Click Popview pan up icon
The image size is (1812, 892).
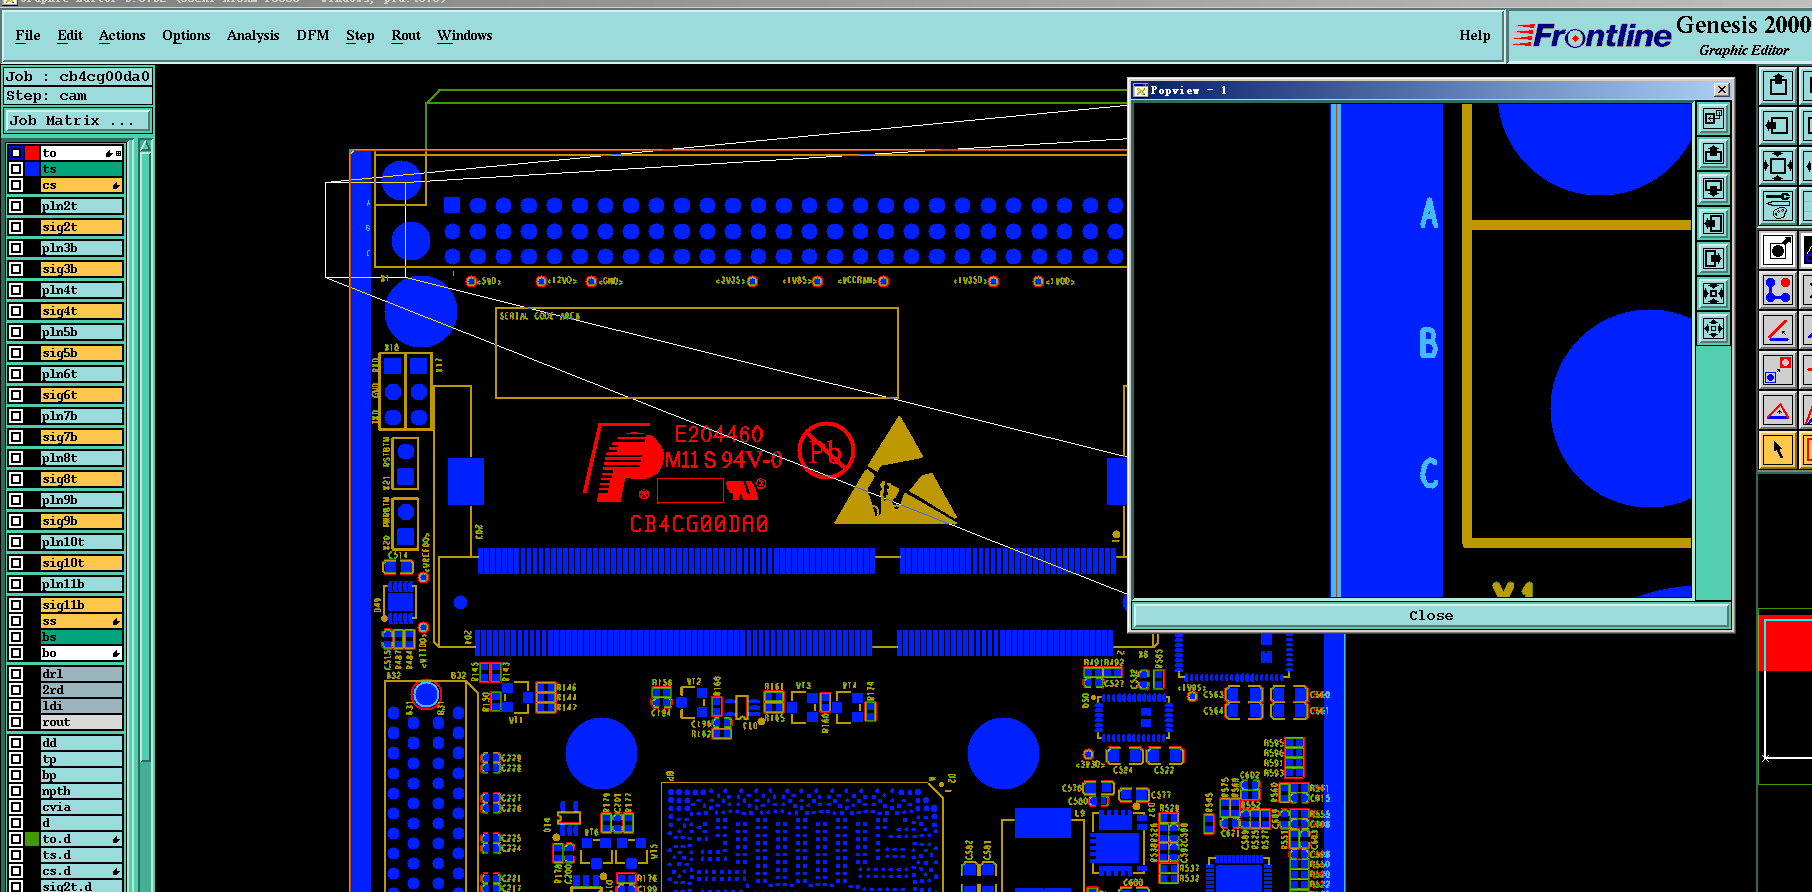click(x=1714, y=154)
